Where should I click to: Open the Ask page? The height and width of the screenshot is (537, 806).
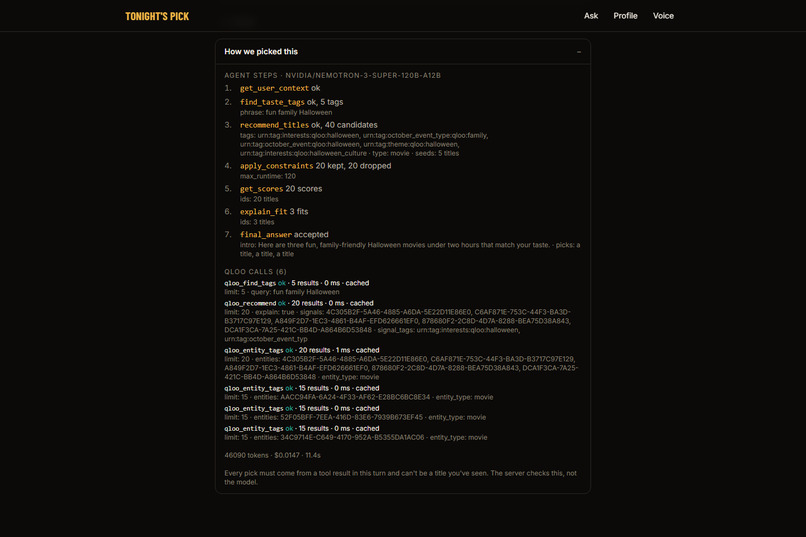[x=591, y=16]
